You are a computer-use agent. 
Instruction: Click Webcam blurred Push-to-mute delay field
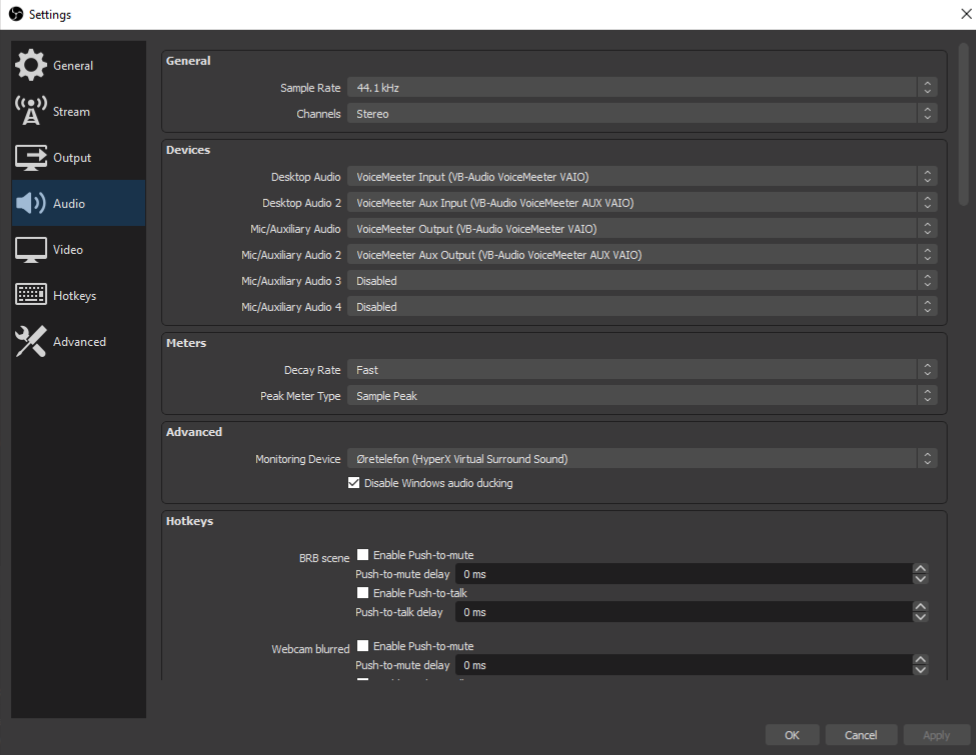pos(683,665)
